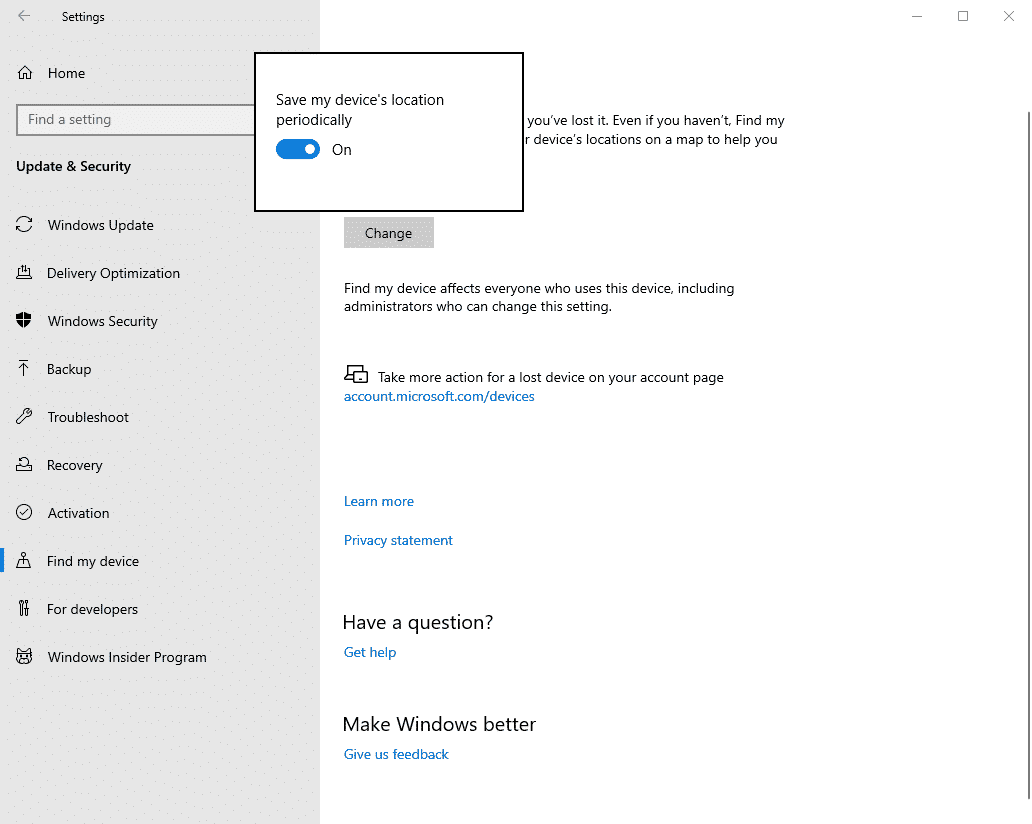Open Activation via its checkmark icon
This screenshot has width=1032, height=824.
pyautogui.click(x=24, y=513)
